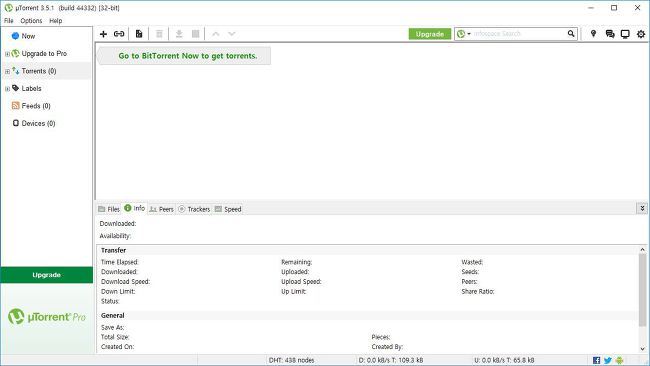Click the Share Ratio label
This screenshot has height=366, width=650.
coord(478,291)
